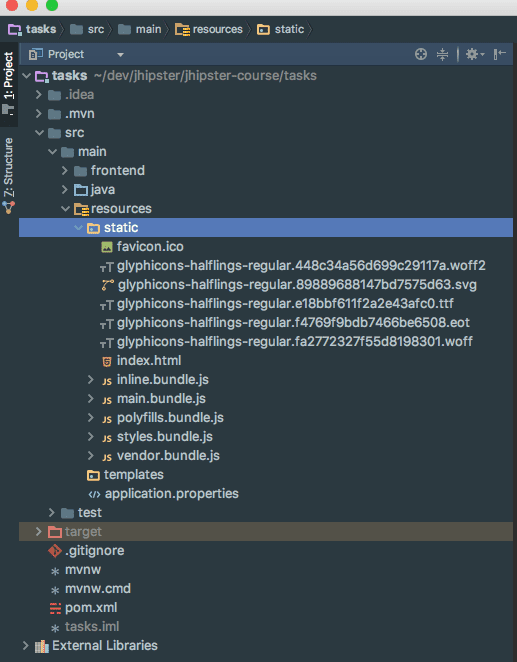Screen dimensions: 517x662
Task: Select the application.properties file name
Action: click(x=172, y=494)
